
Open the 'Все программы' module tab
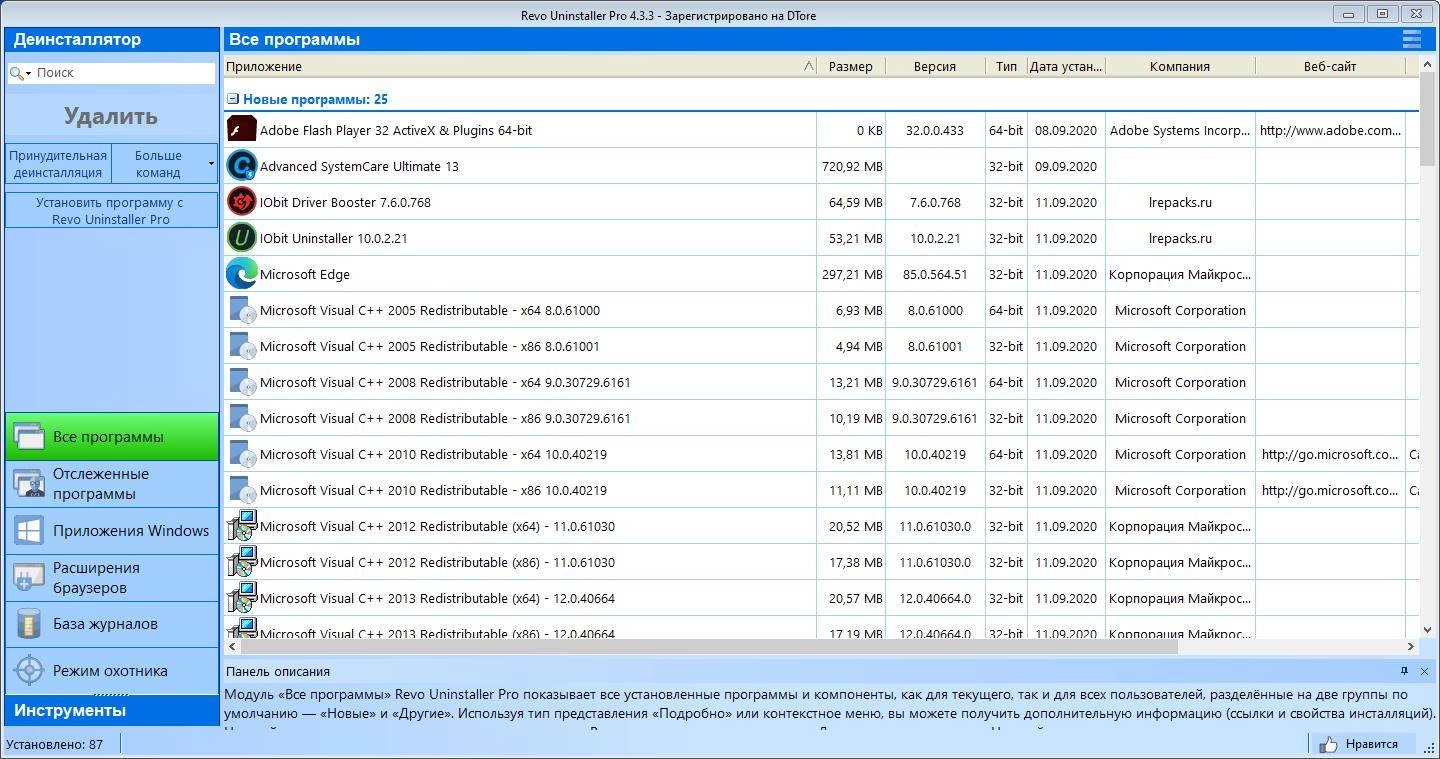112,436
